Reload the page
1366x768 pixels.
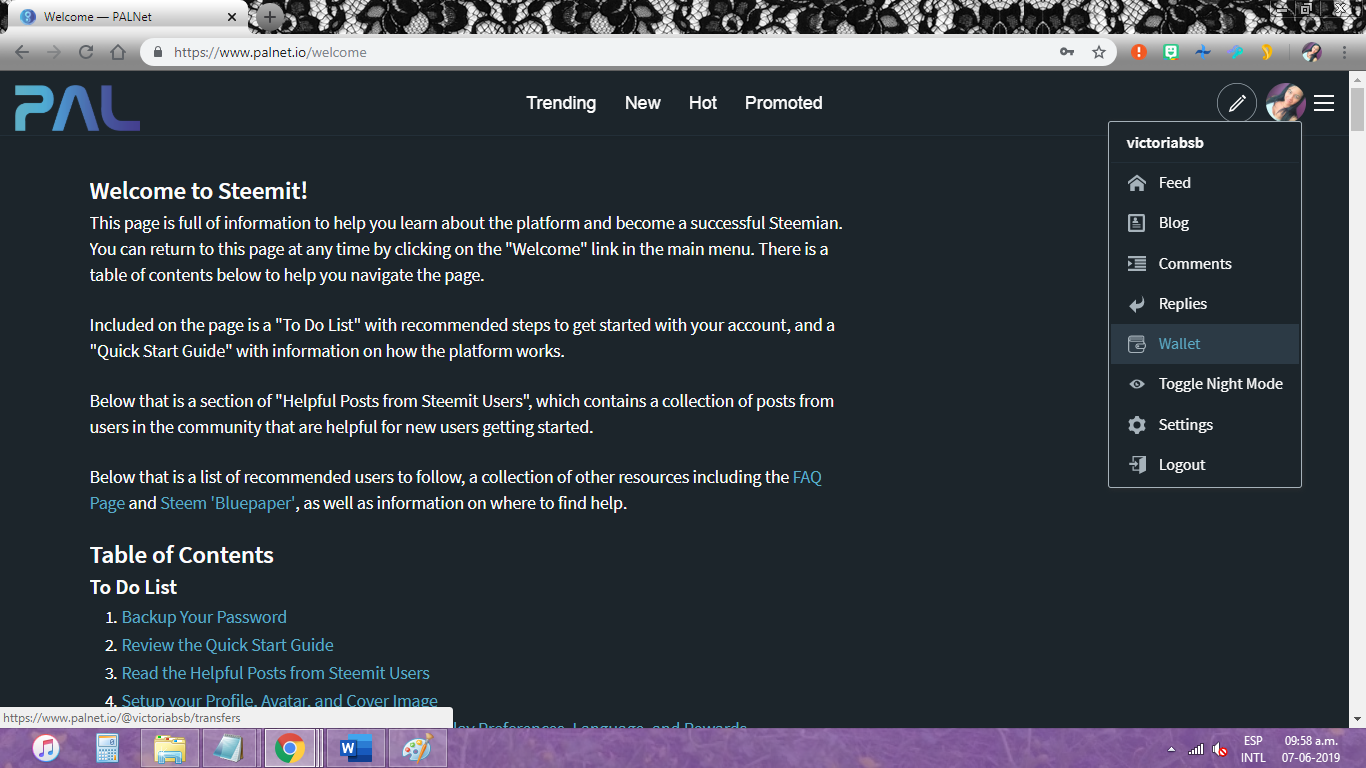(x=86, y=52)
